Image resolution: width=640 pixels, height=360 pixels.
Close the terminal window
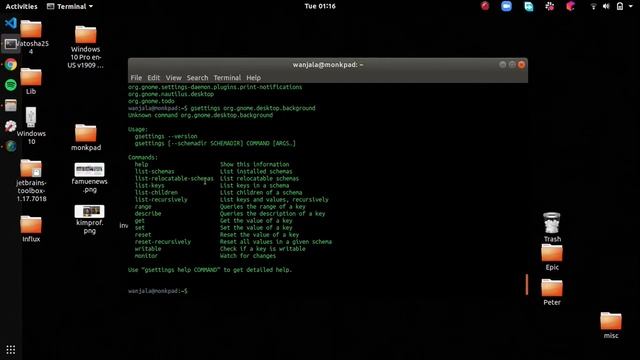pos(521,64)
